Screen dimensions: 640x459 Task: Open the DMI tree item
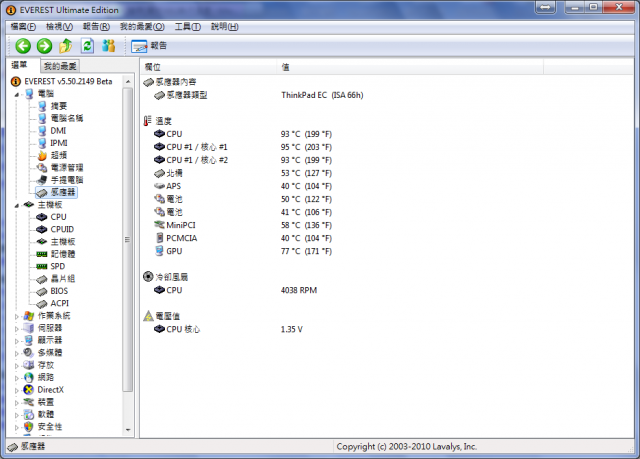coord(52,131)
